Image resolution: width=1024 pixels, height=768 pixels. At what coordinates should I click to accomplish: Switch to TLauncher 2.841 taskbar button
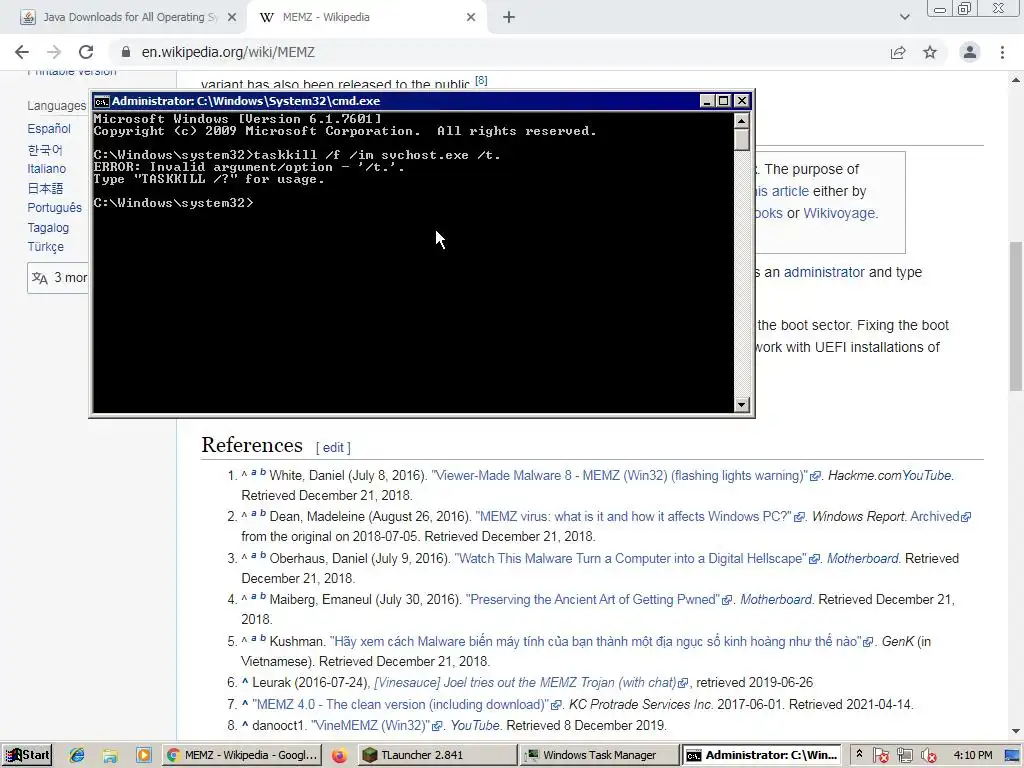click(438, 755)
